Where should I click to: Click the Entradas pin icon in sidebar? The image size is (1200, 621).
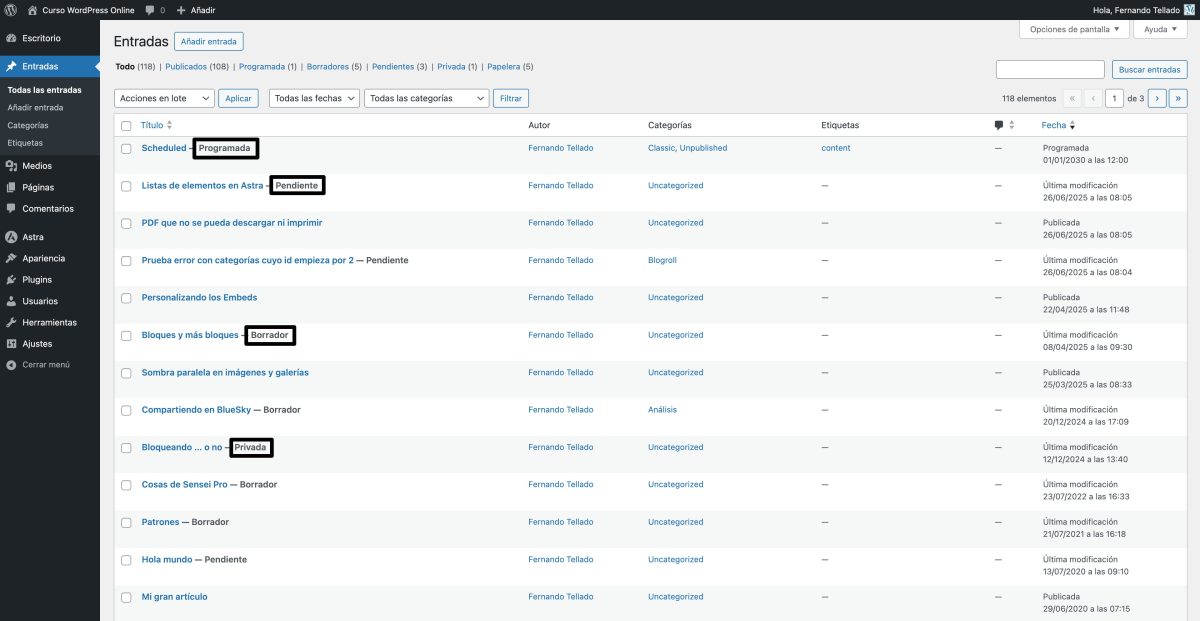click(11, 66)
